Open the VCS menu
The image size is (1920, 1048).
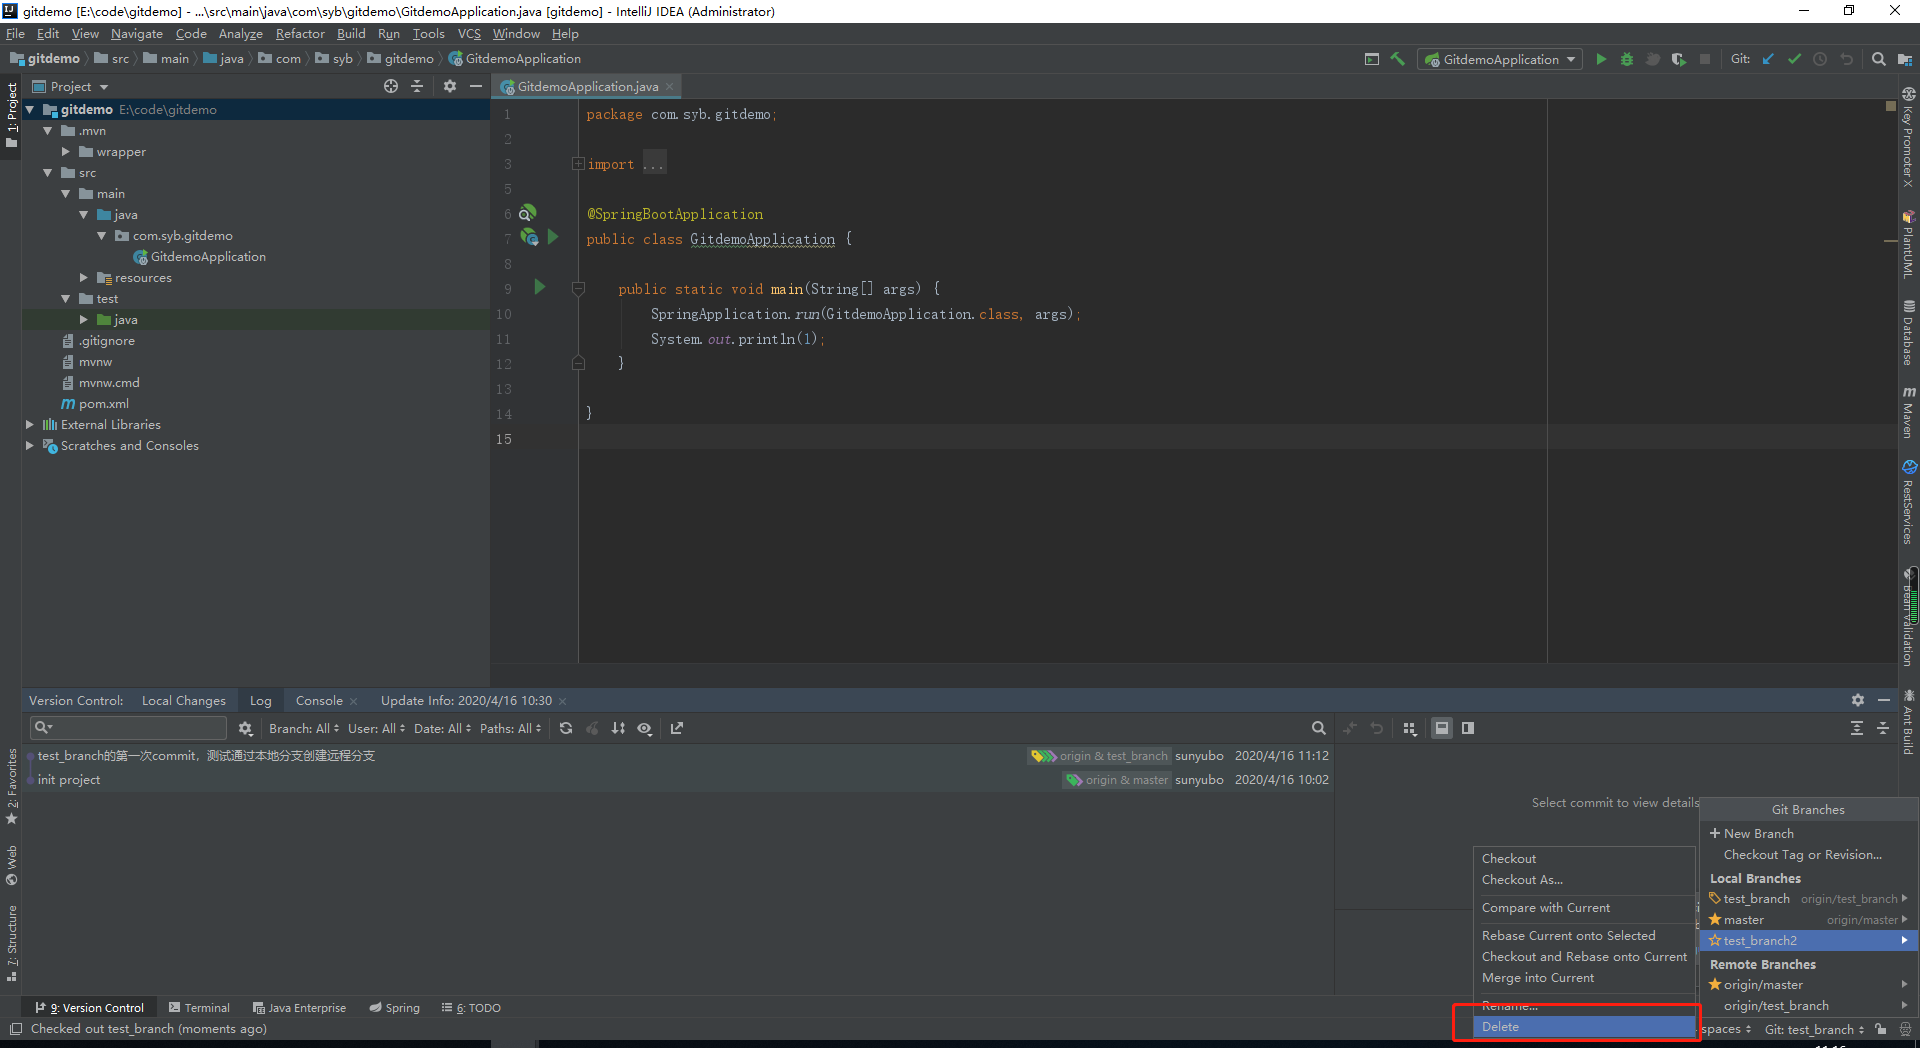[469, 34]
